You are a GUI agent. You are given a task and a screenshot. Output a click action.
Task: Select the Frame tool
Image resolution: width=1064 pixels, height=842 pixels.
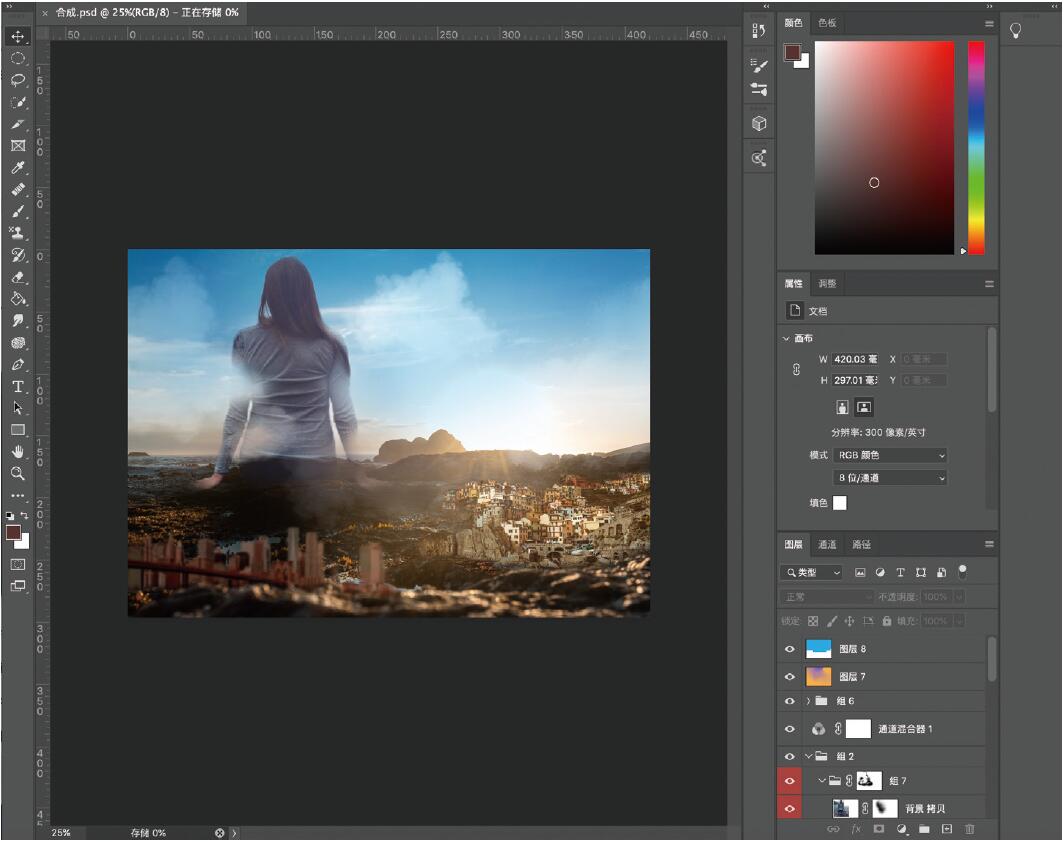[x=18, y=146]
